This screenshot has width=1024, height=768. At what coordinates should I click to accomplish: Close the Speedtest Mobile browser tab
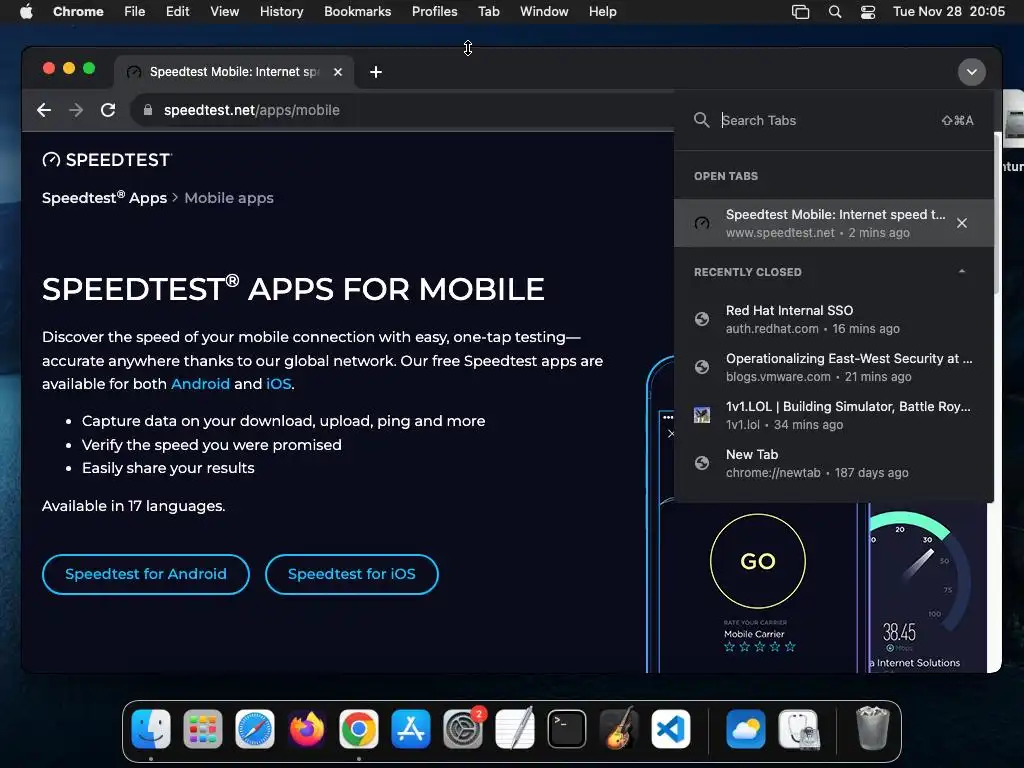coord(338,72)
